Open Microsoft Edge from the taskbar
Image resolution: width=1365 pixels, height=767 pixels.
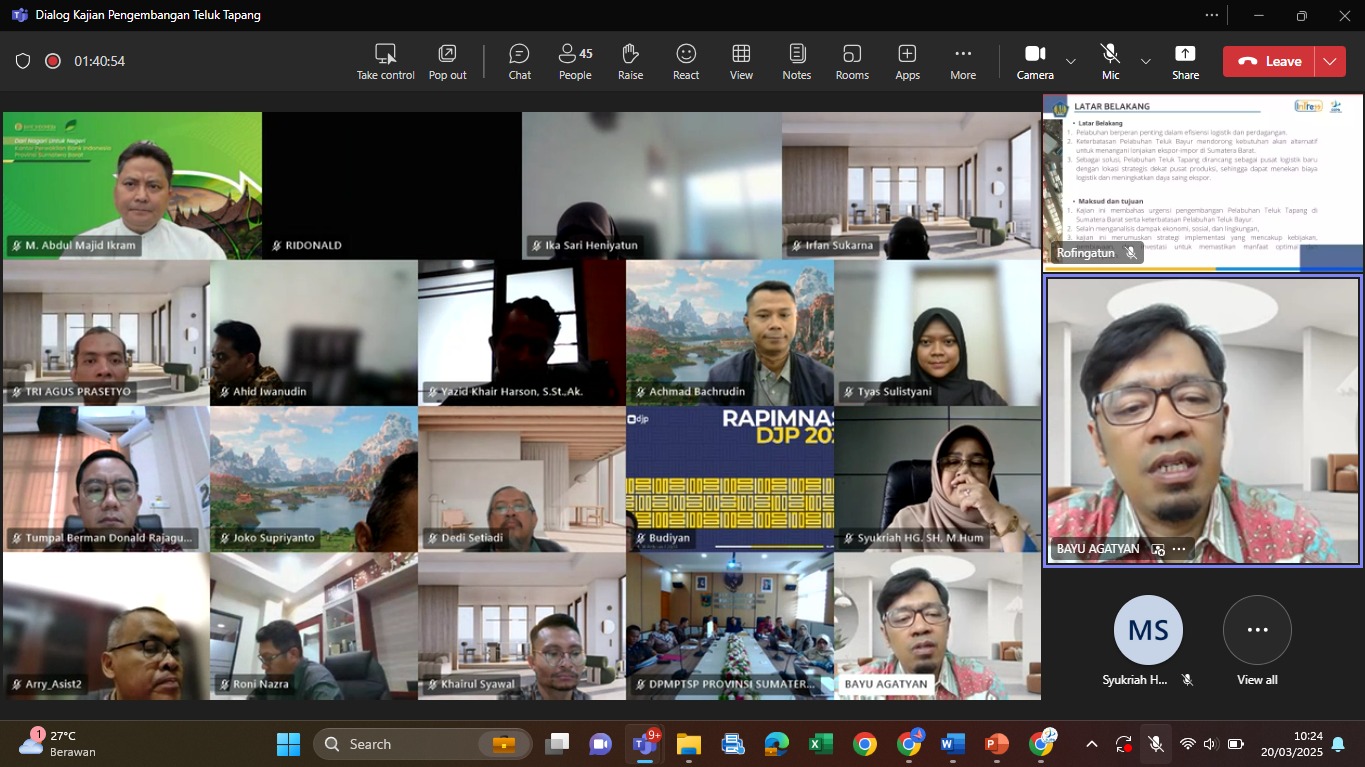tap(777, 744)
